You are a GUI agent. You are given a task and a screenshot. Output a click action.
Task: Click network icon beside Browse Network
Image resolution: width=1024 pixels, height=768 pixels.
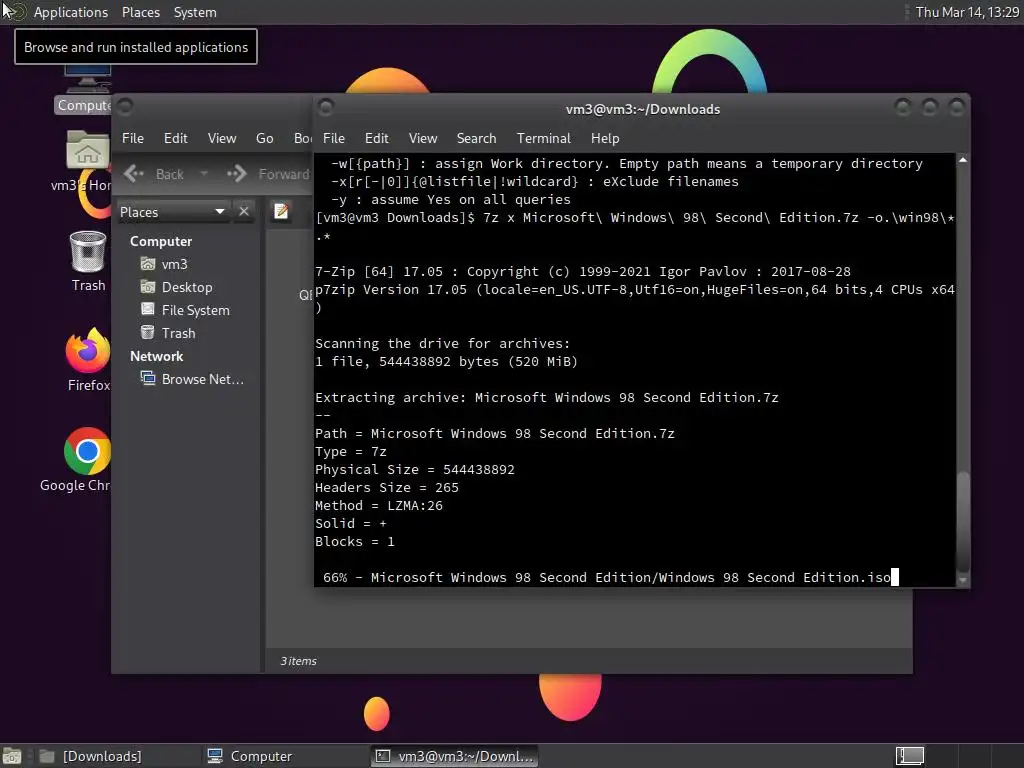click(x=148, y=378)
